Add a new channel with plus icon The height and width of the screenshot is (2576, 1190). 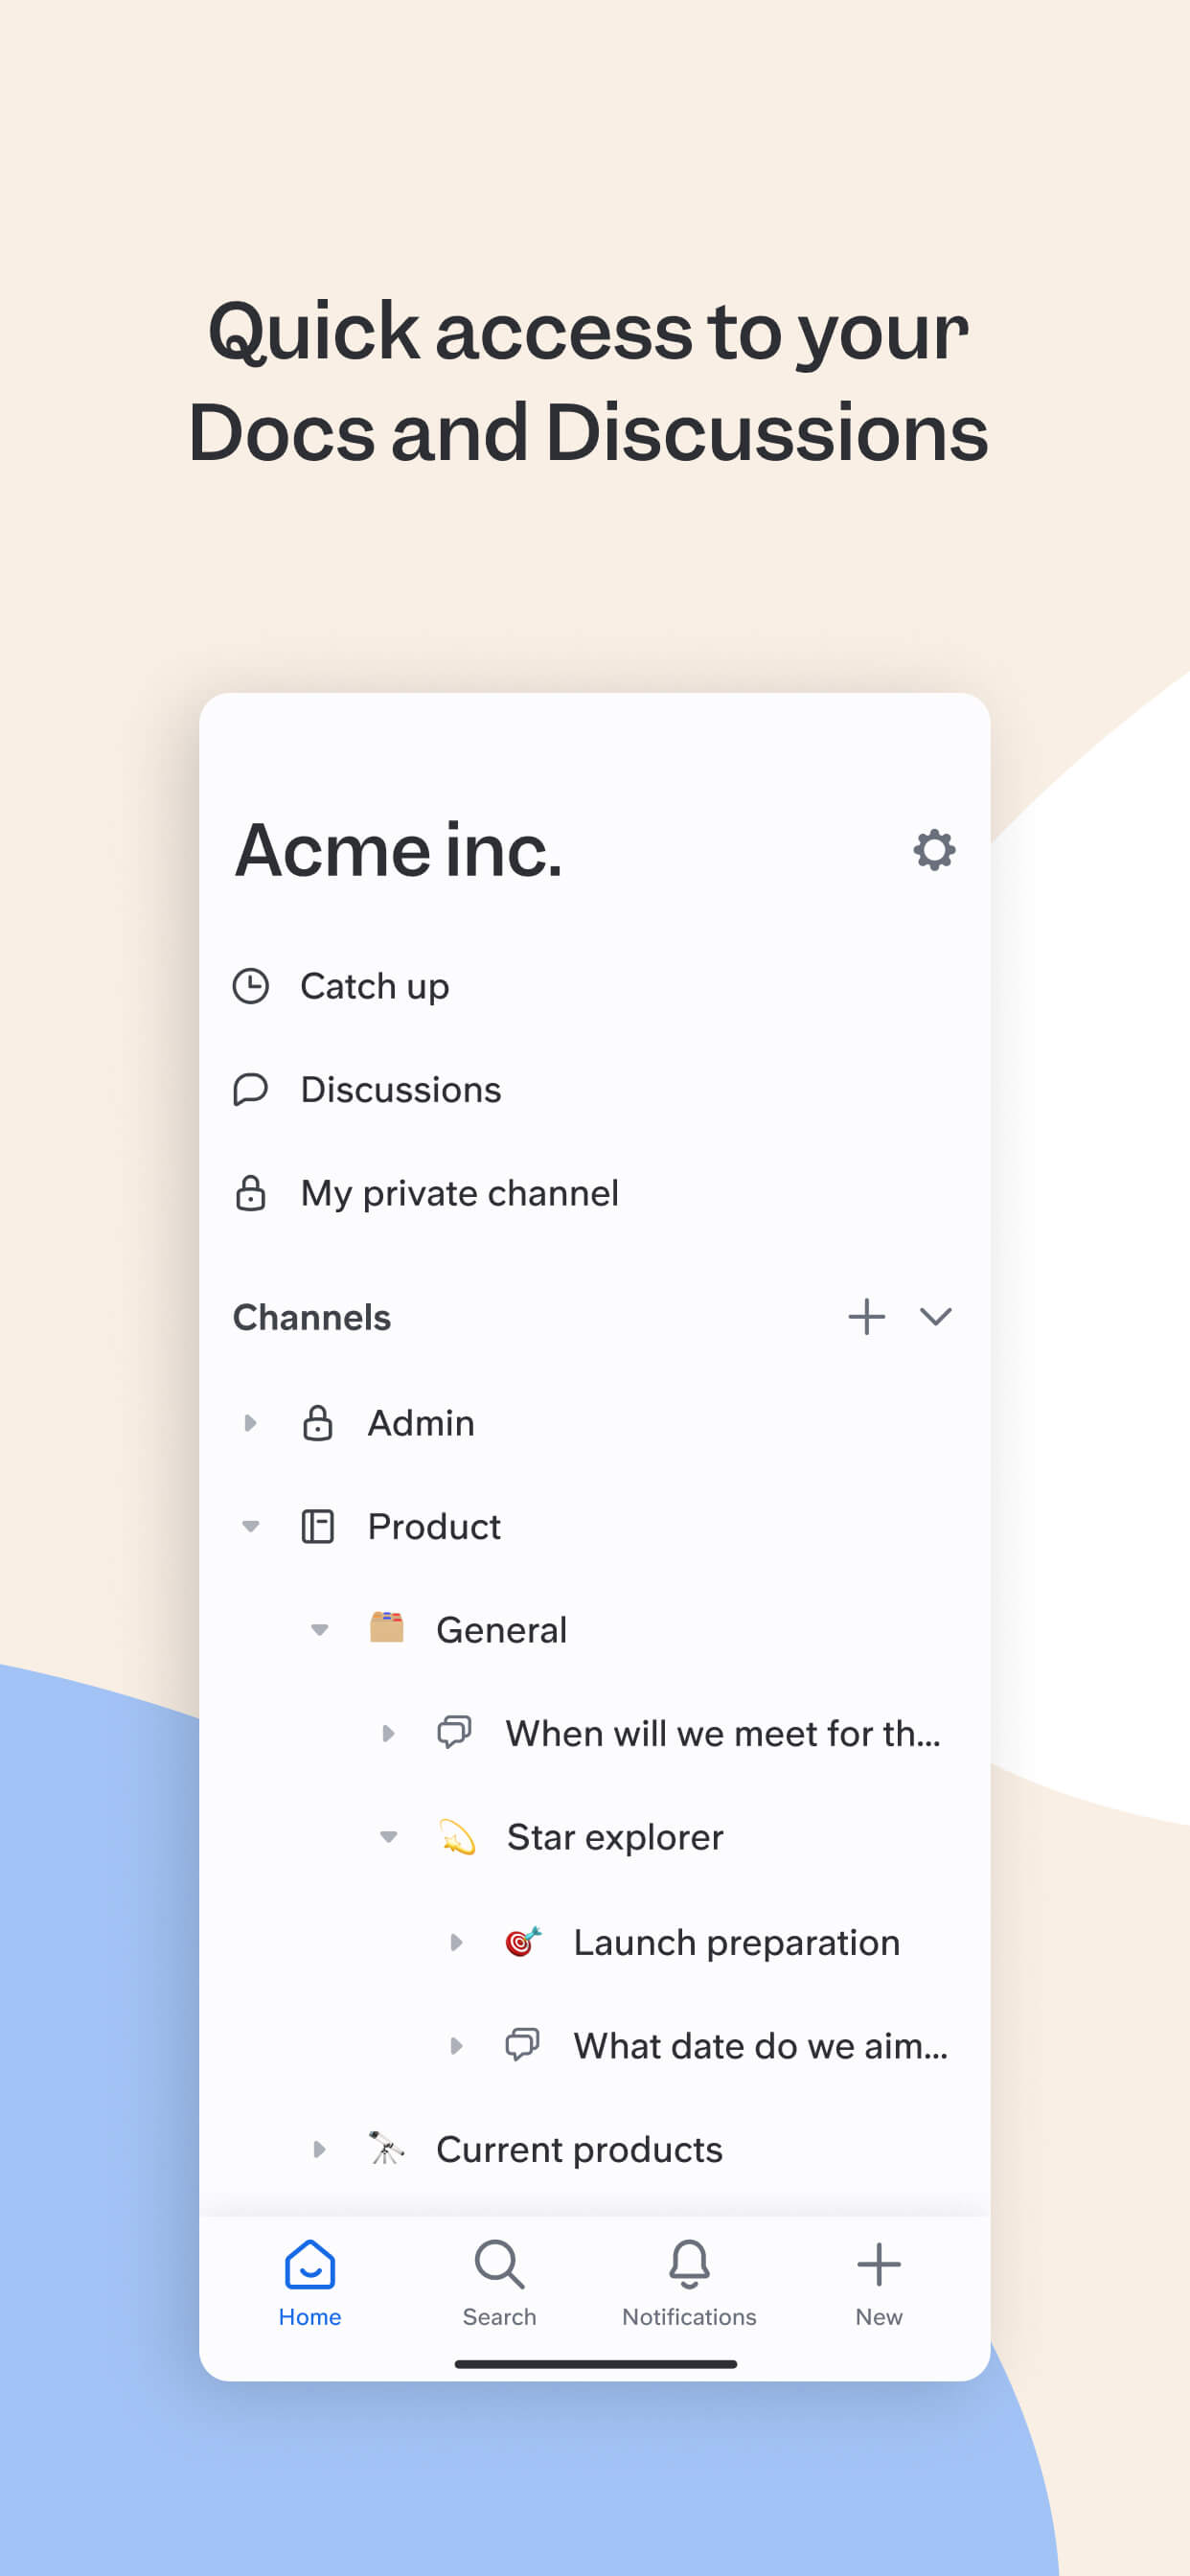866,1316
